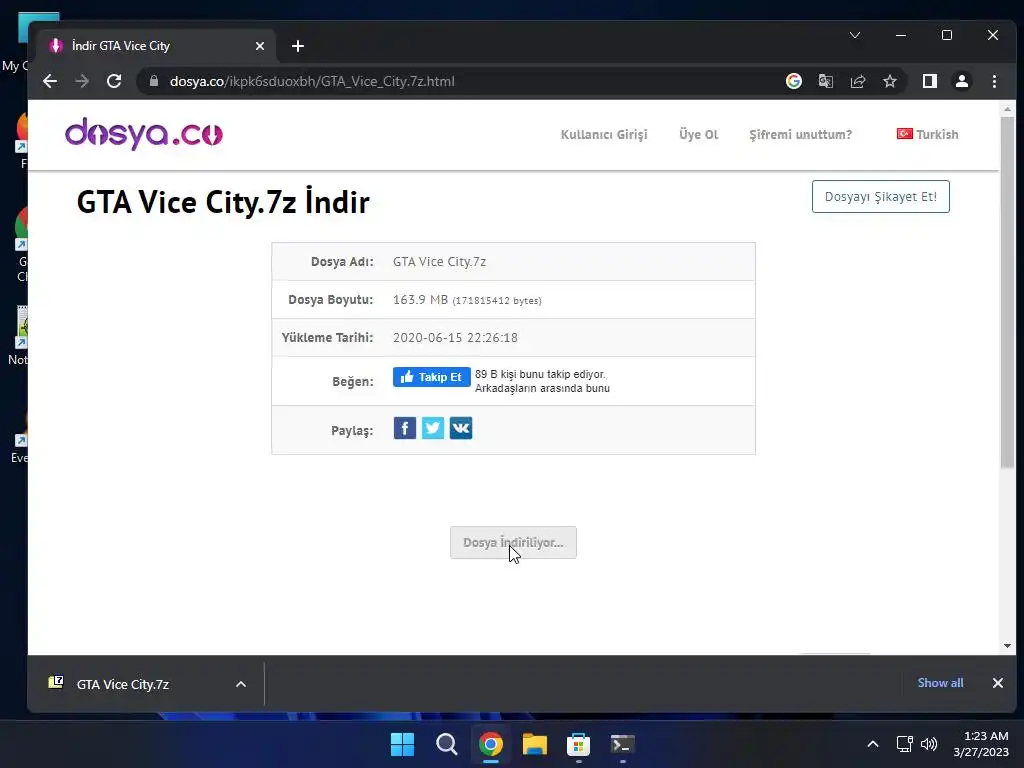Click the translate page icon
Screen dimensions: 1024x768
[x=825, y=81]
